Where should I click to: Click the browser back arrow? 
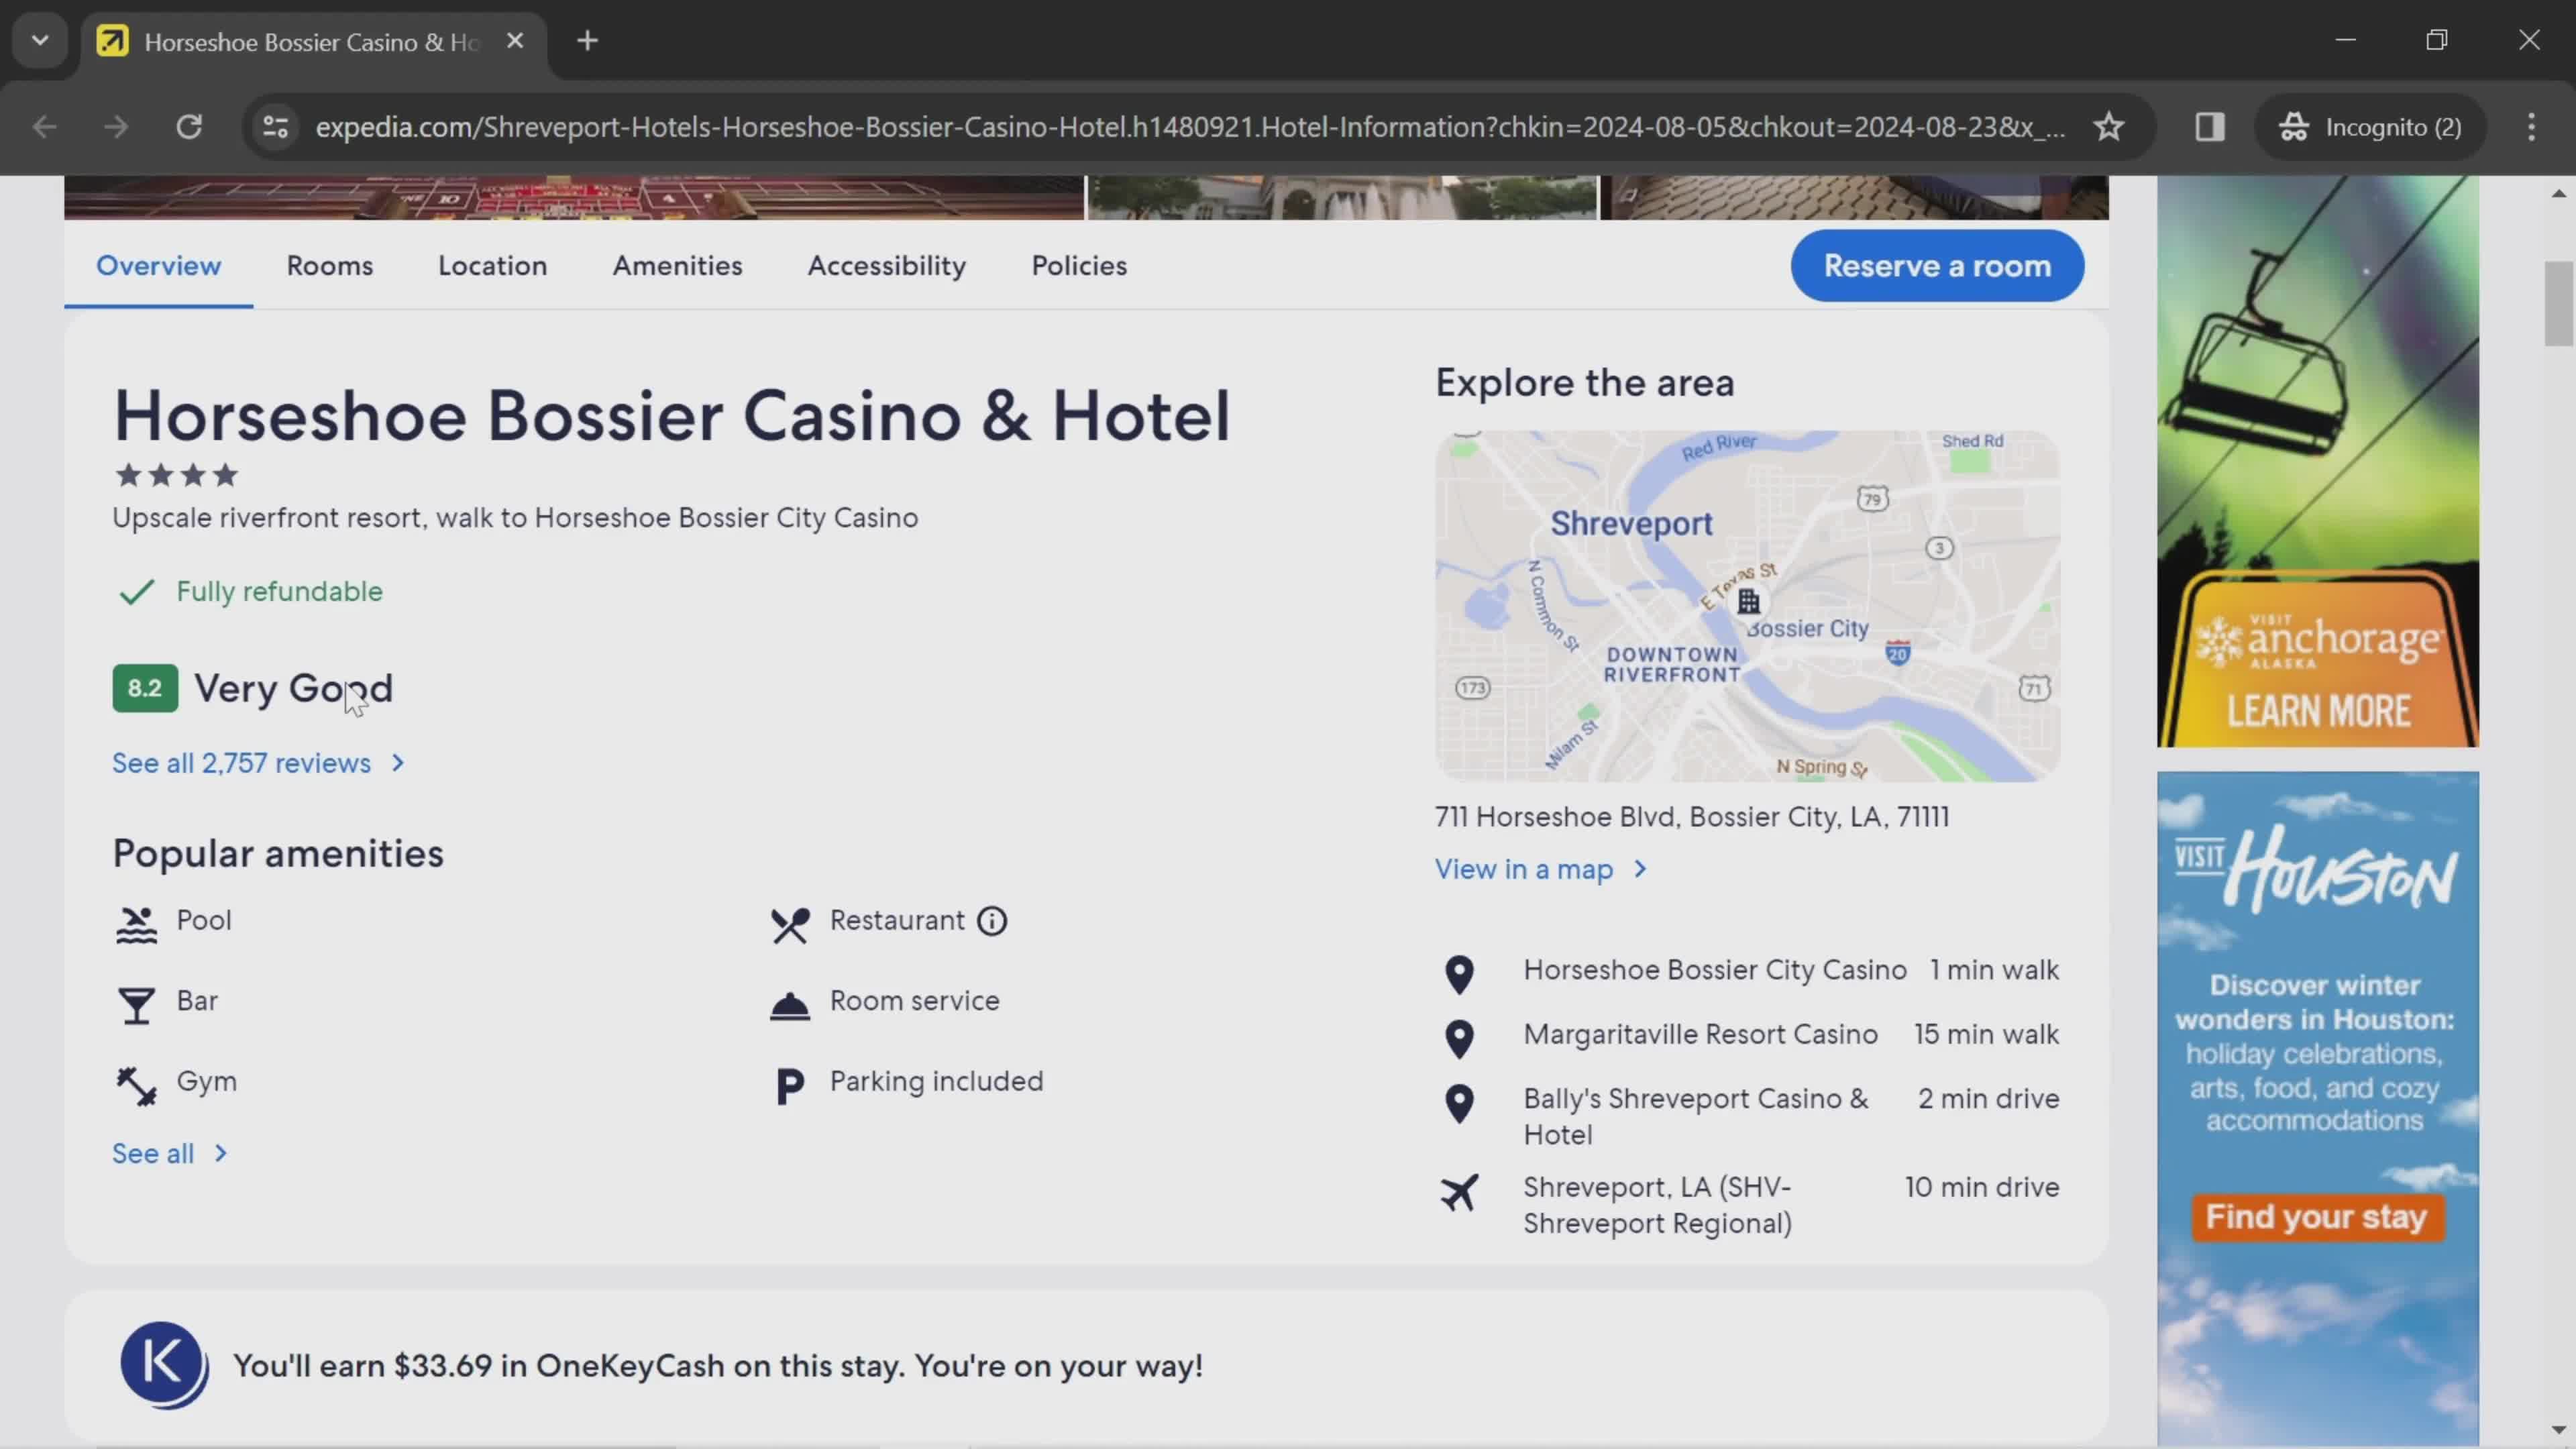[x=44, y=127]
